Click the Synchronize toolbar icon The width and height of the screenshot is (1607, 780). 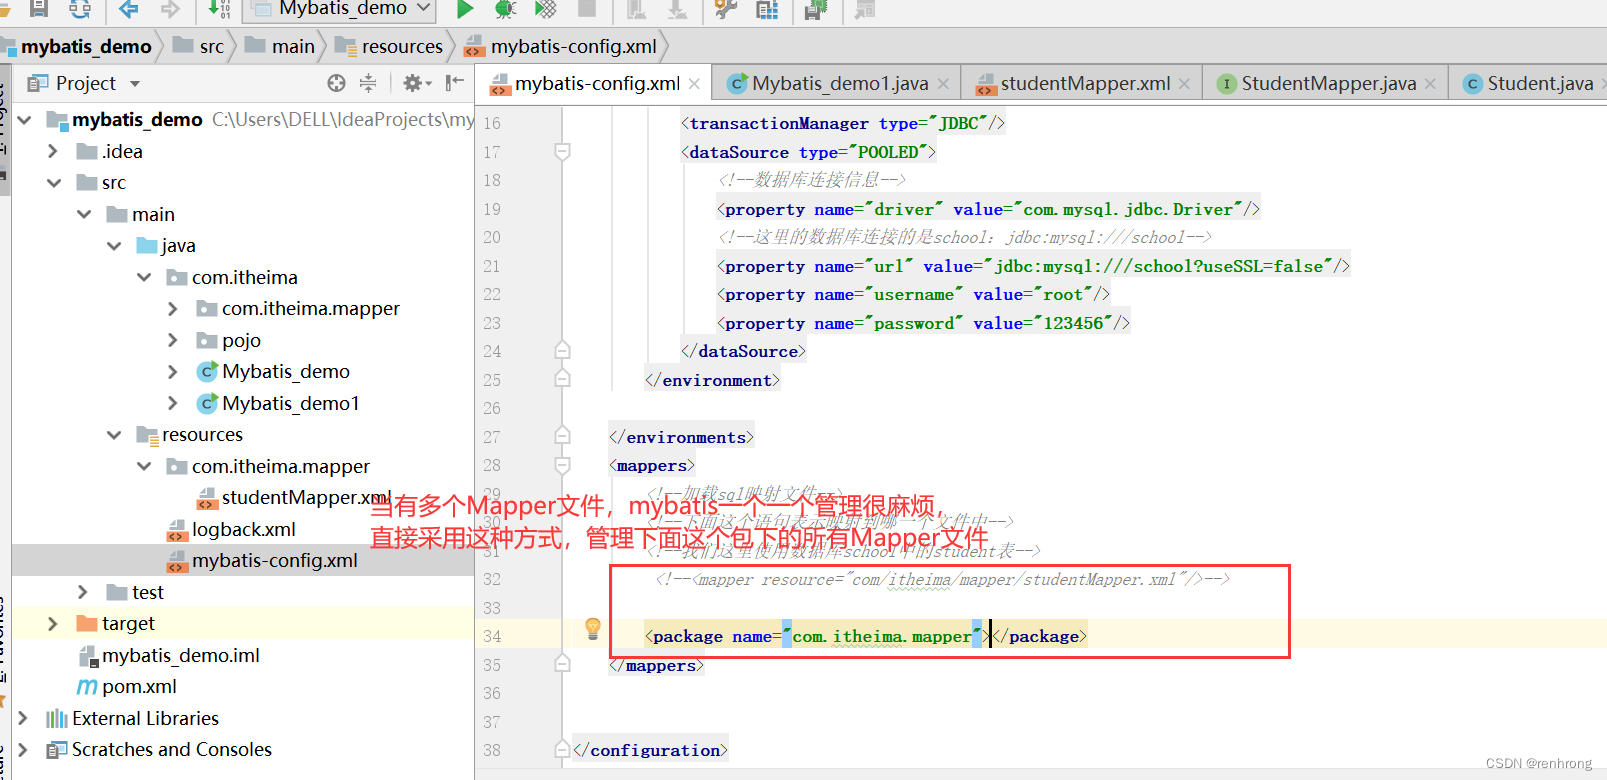click(80, 8)
